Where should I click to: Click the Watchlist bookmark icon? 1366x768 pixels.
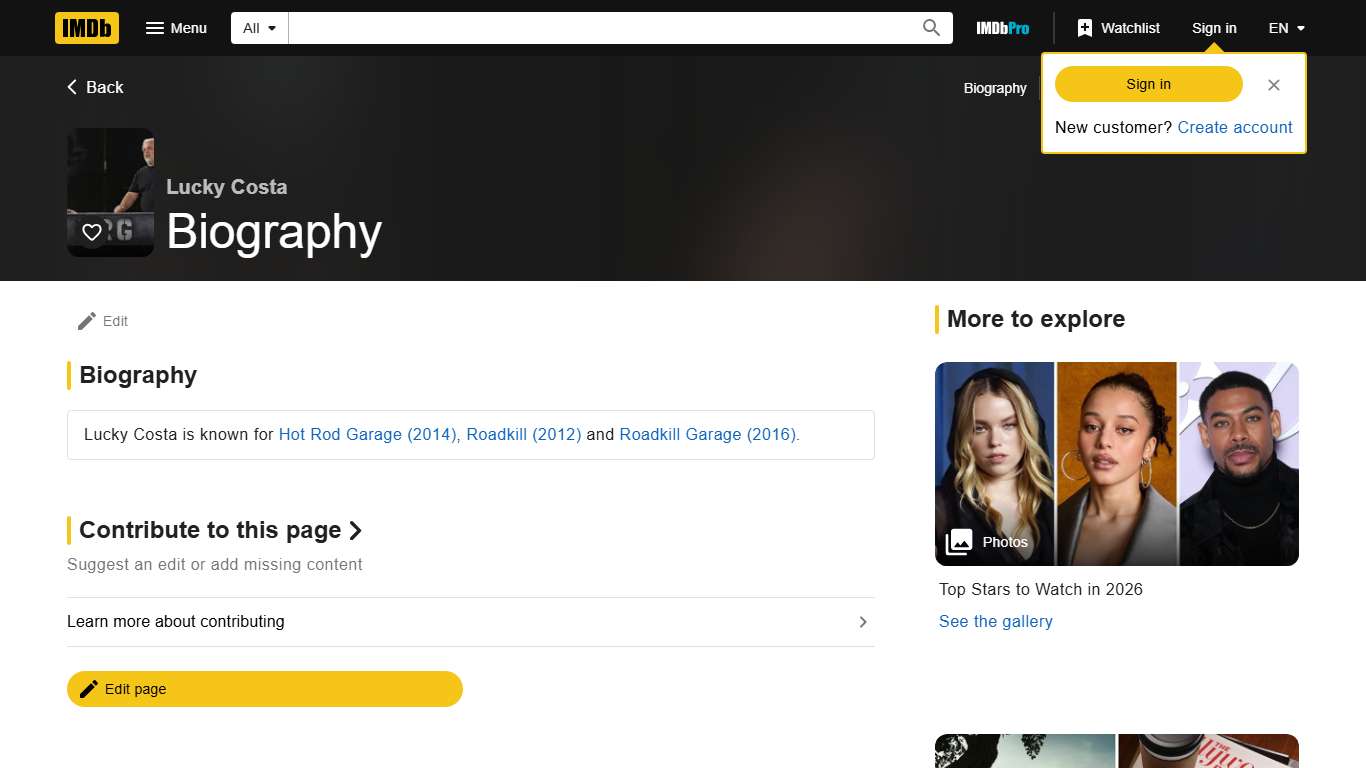tap(1085, 28)
